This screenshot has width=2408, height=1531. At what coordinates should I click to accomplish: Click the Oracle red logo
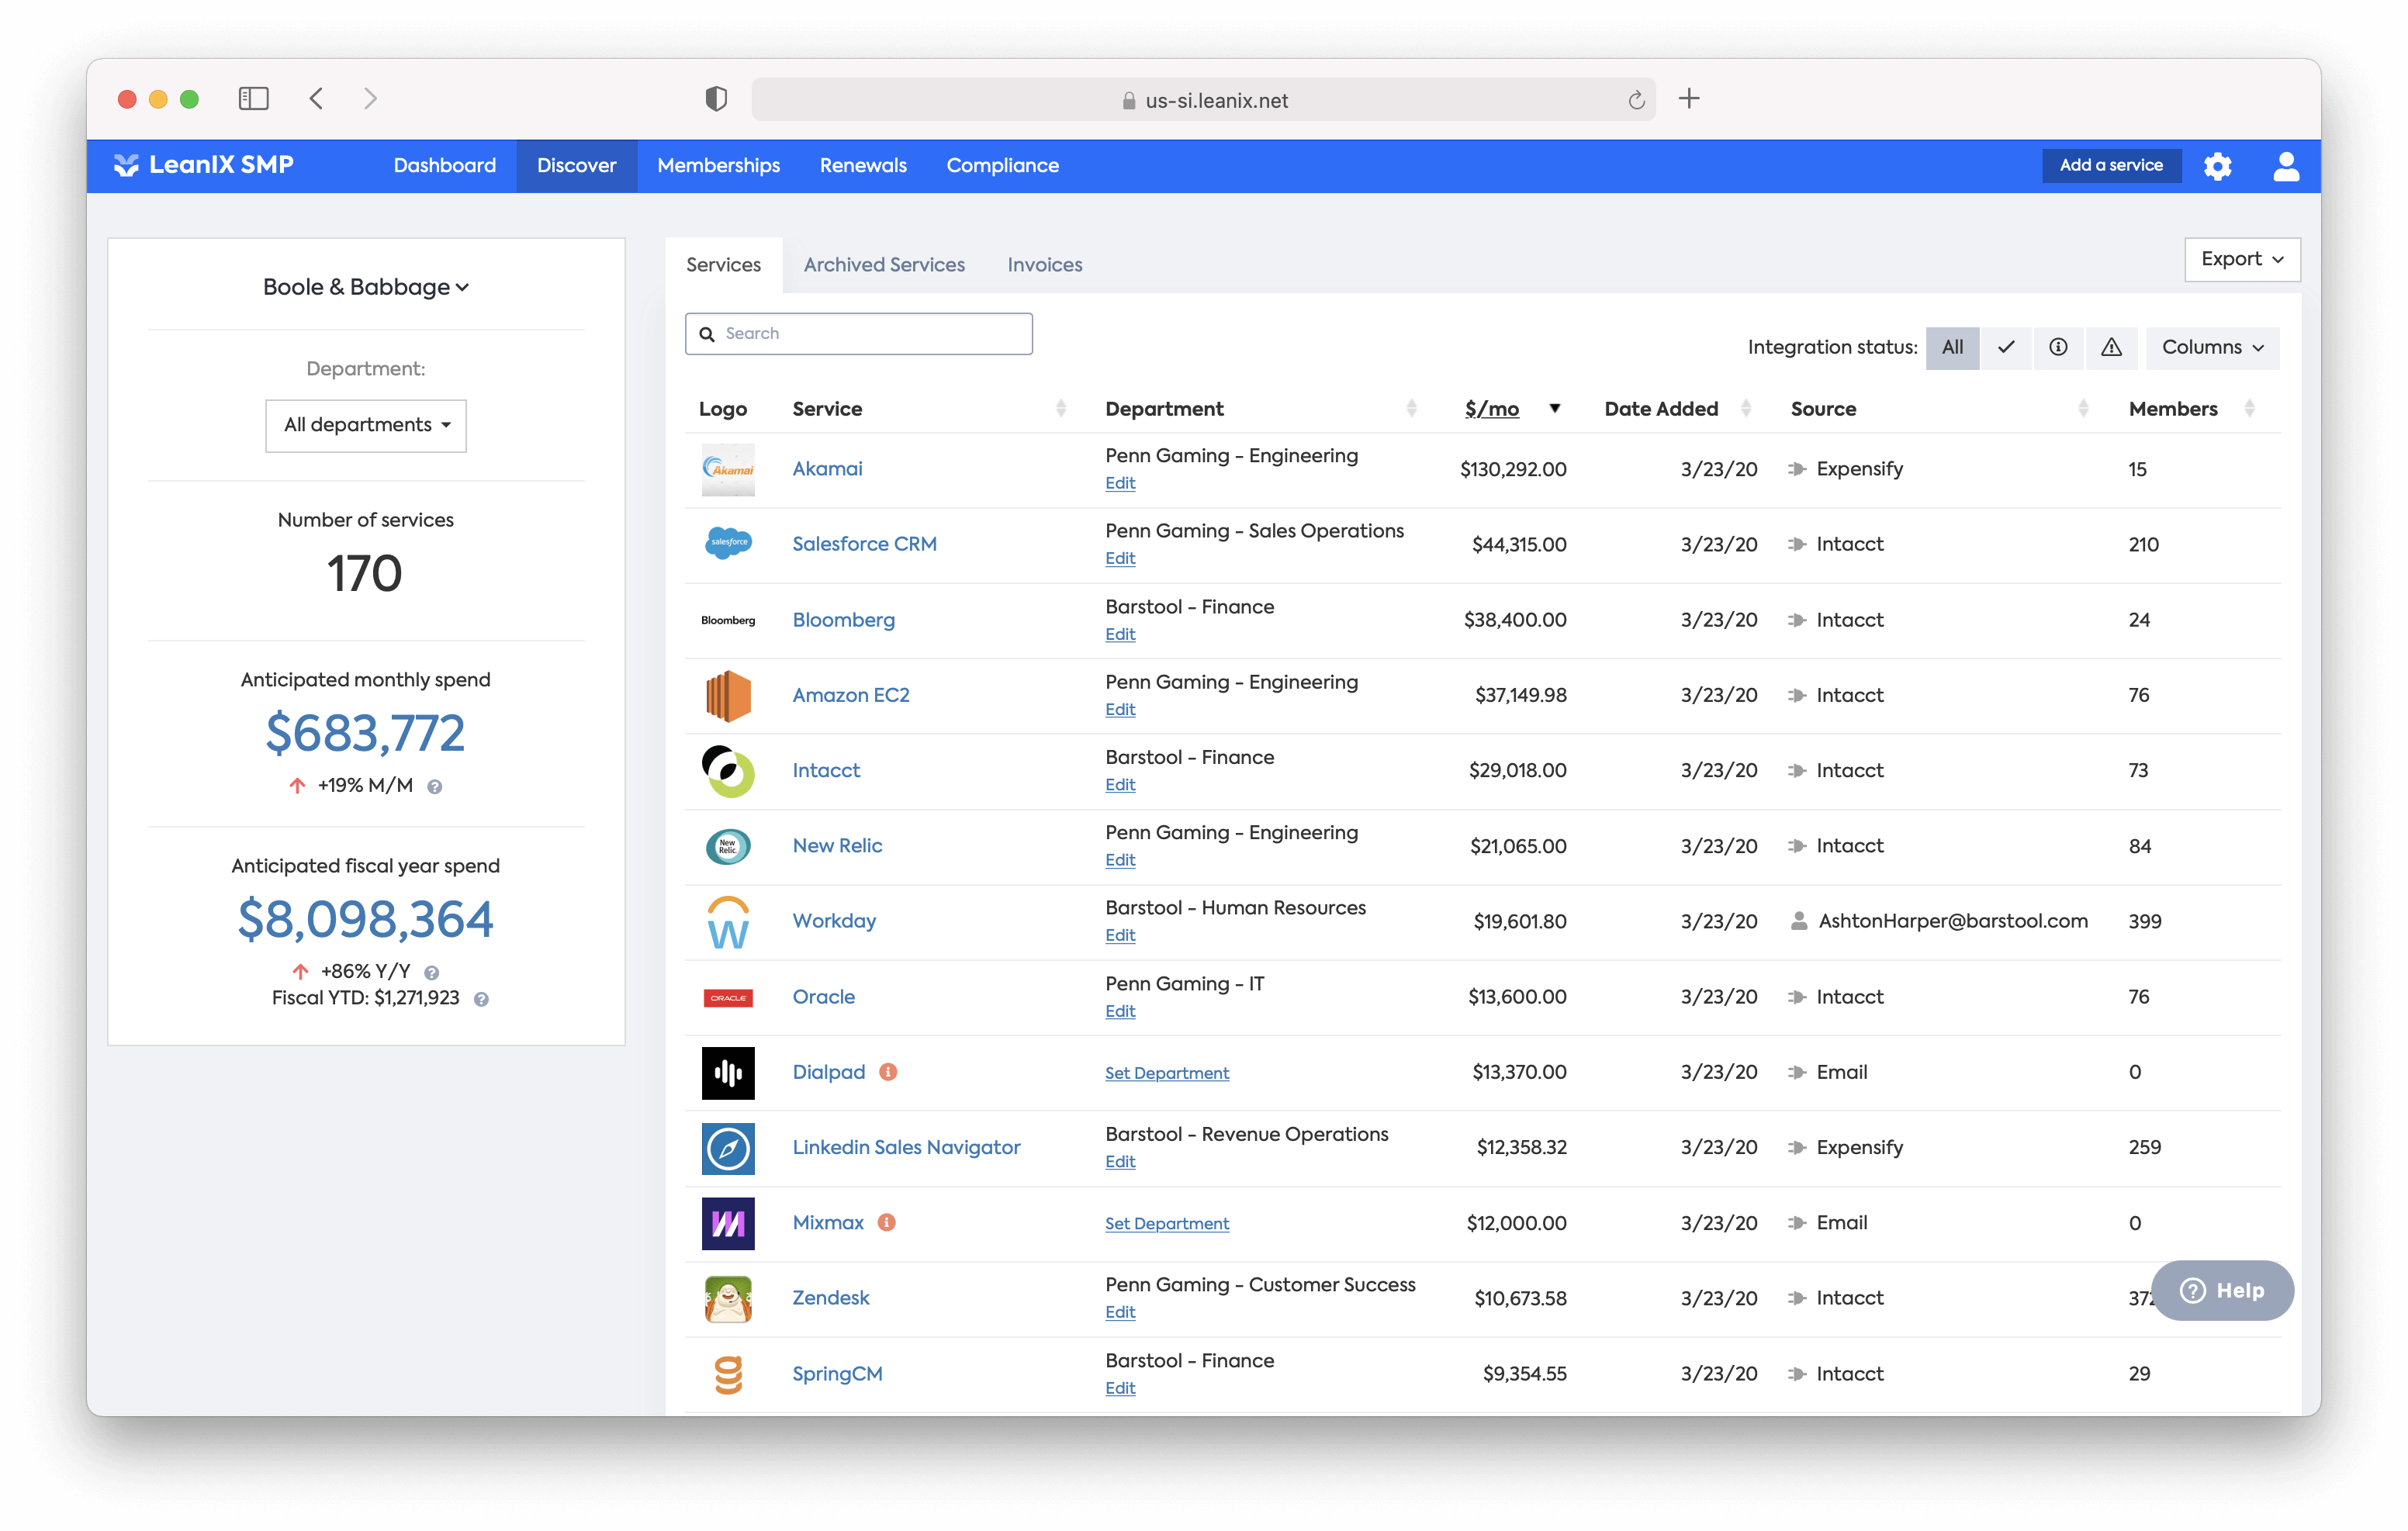point(728,997)
